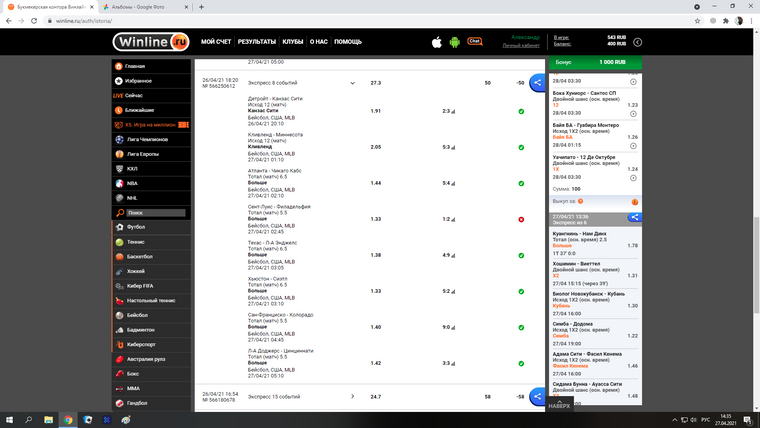Open the Chat support icon

click(475, 41)
